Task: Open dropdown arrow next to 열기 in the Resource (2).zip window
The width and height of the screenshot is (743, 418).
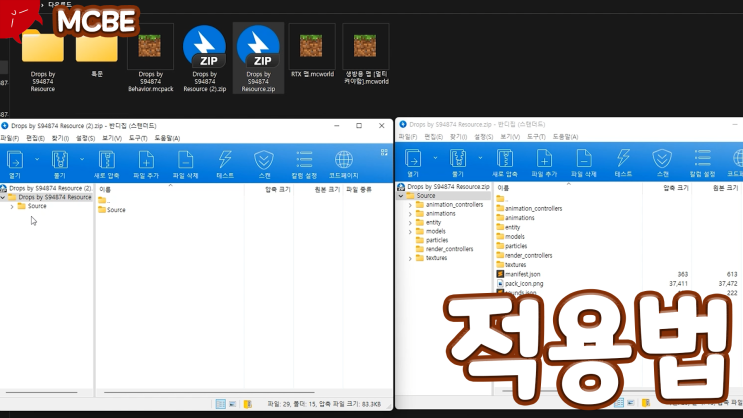Action: 37,159
